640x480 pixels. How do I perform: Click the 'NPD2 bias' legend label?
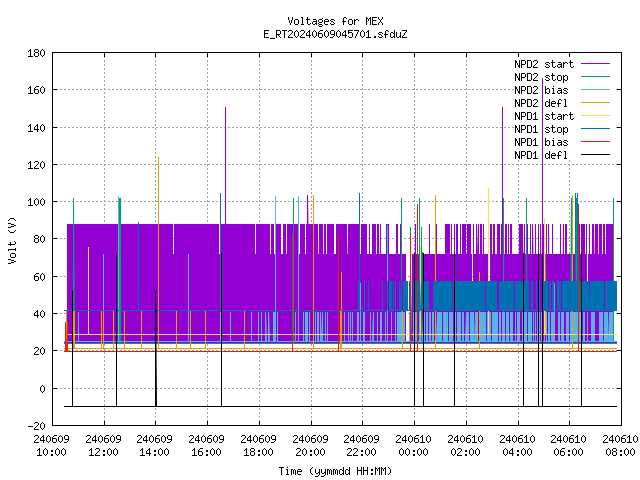point(541,90)
